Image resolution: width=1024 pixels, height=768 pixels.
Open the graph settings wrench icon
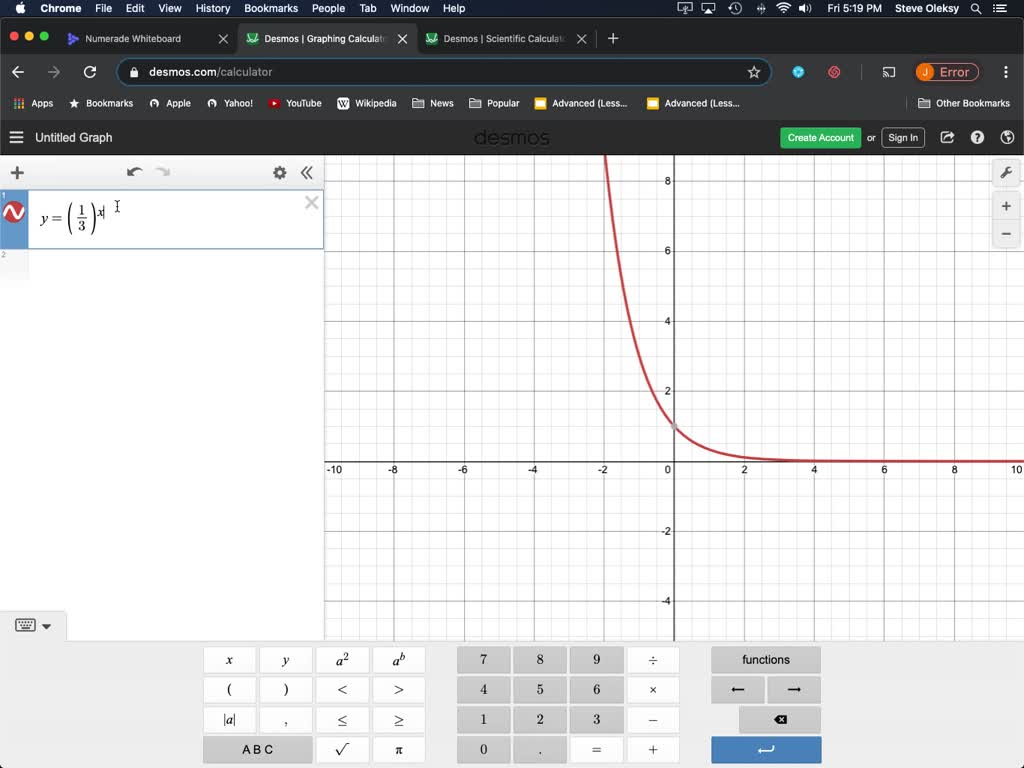[x=1006, y=172]
